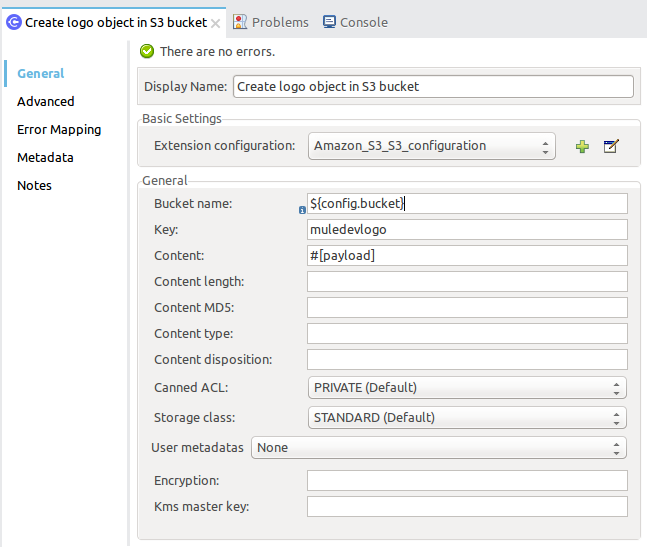Focus the Content type input field

pos(467,334)
